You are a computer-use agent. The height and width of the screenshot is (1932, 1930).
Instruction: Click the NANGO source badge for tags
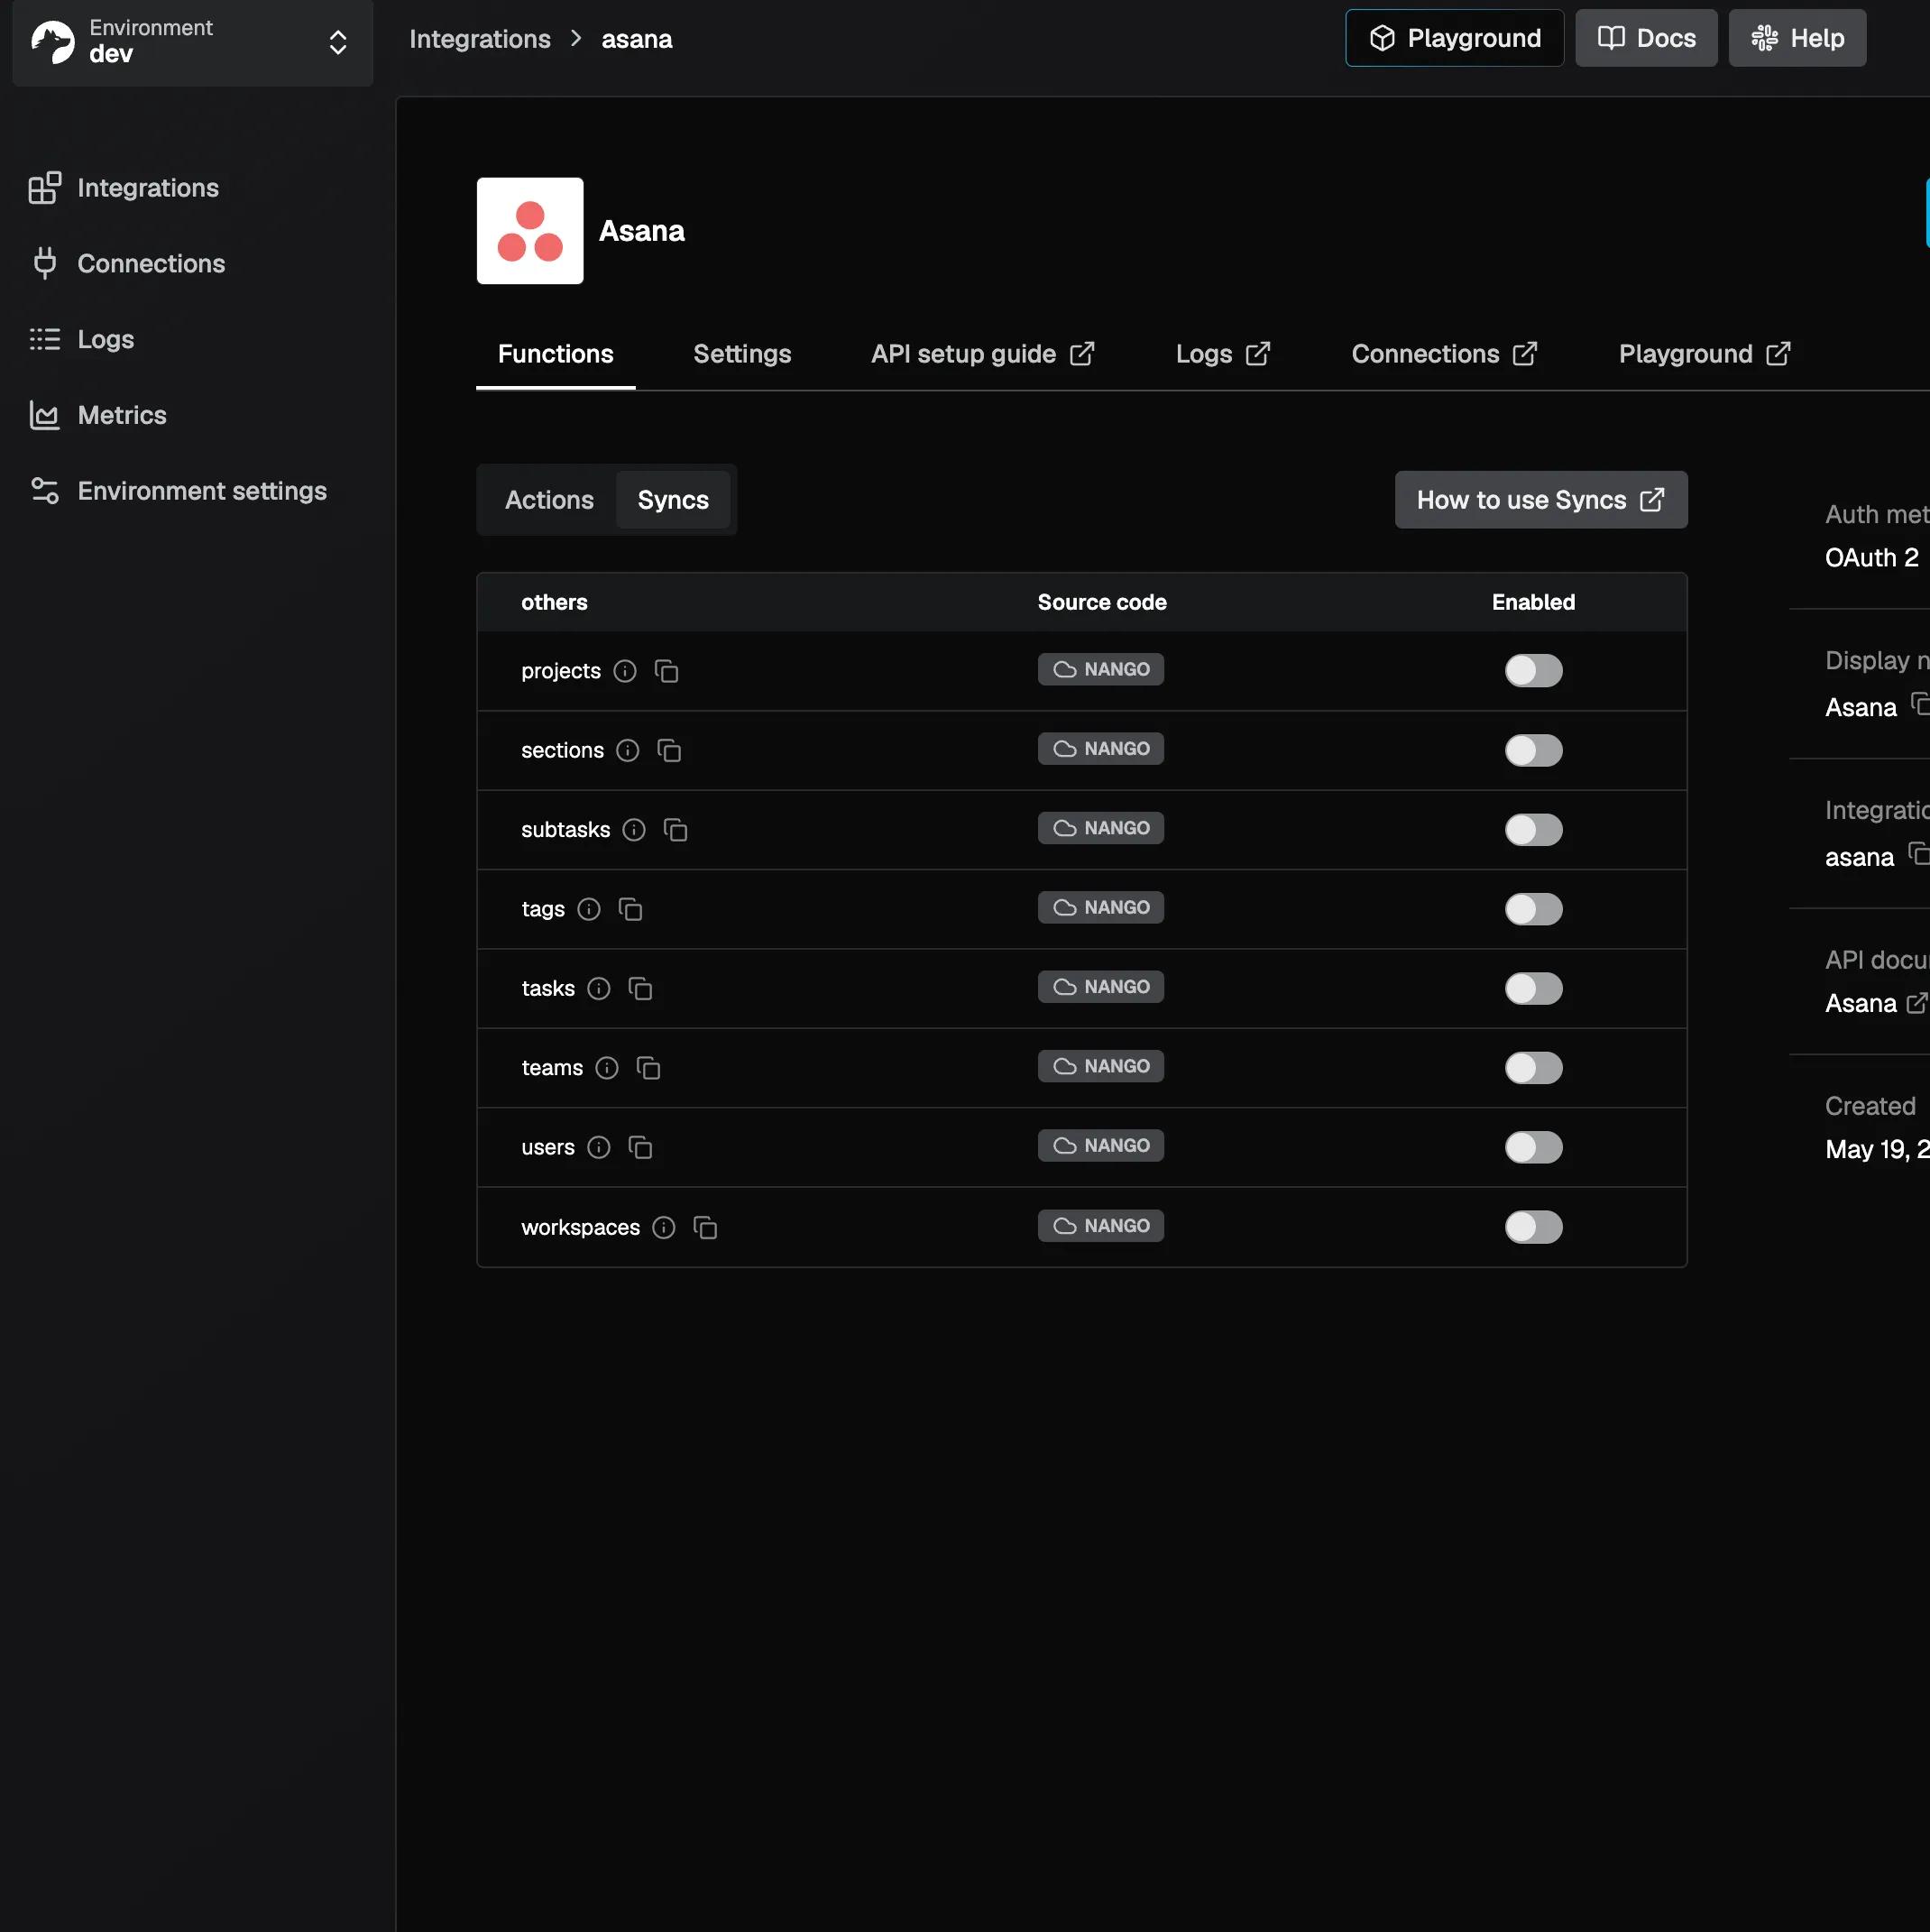(1101, 908)
